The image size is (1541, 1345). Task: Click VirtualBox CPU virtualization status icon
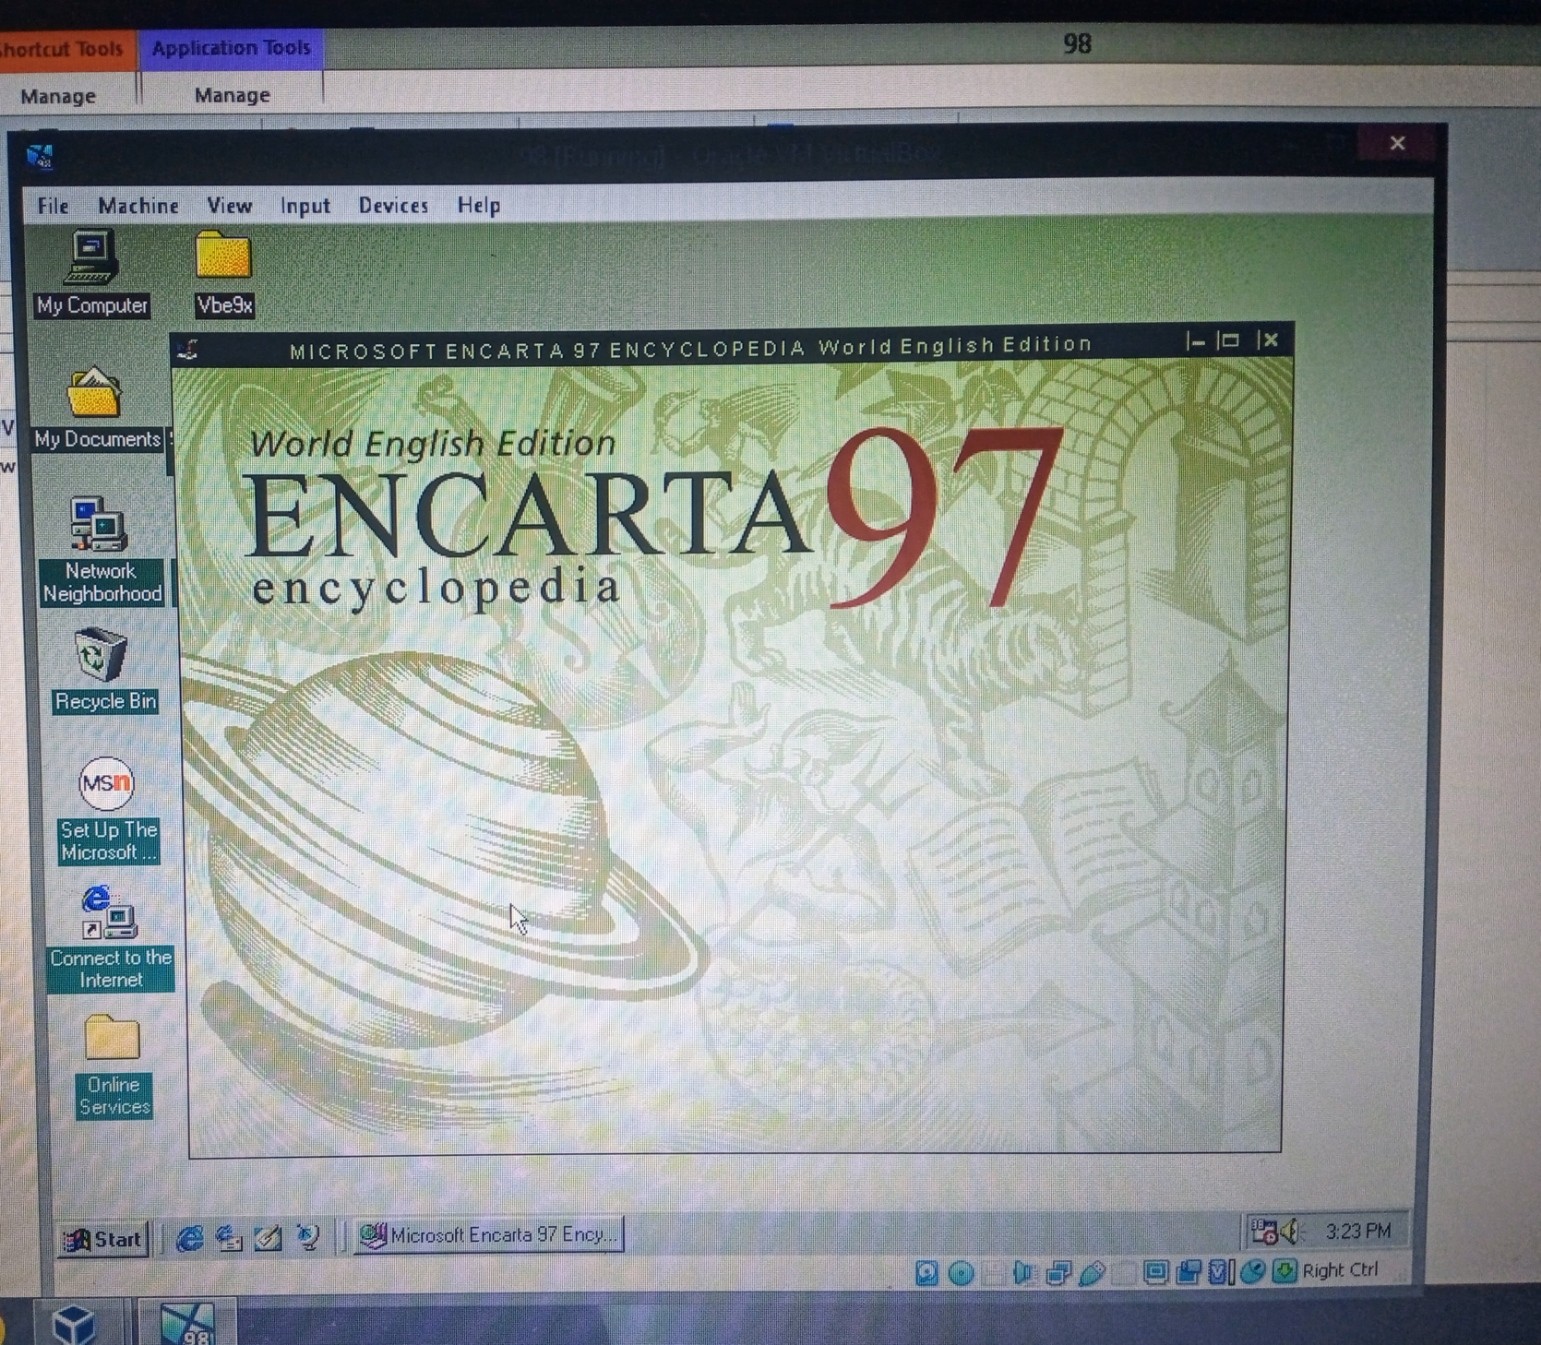coord(1222,1272)
